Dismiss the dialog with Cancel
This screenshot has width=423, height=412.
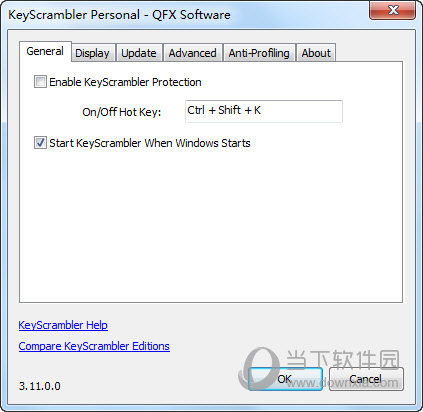coord(366,379)
